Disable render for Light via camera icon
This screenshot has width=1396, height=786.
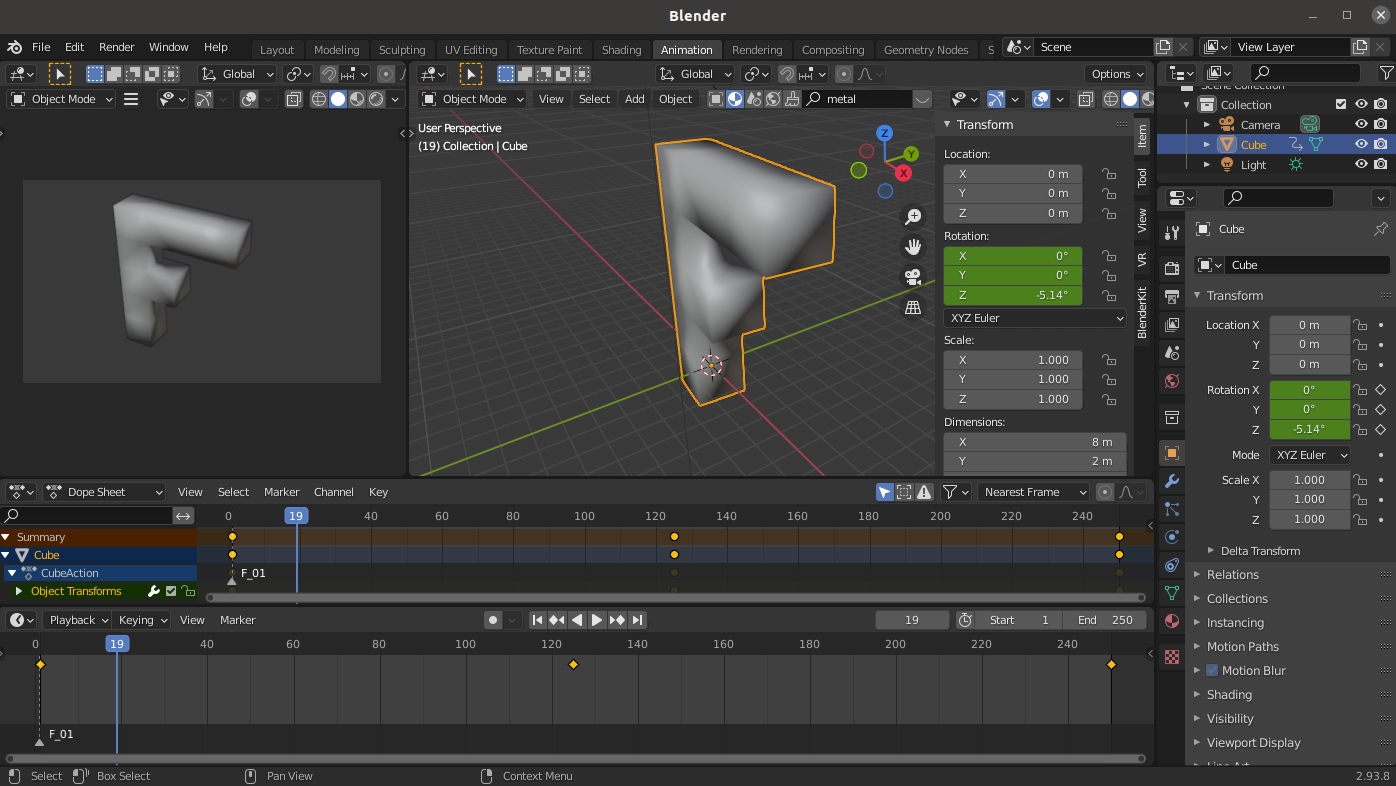(1381, 164)
